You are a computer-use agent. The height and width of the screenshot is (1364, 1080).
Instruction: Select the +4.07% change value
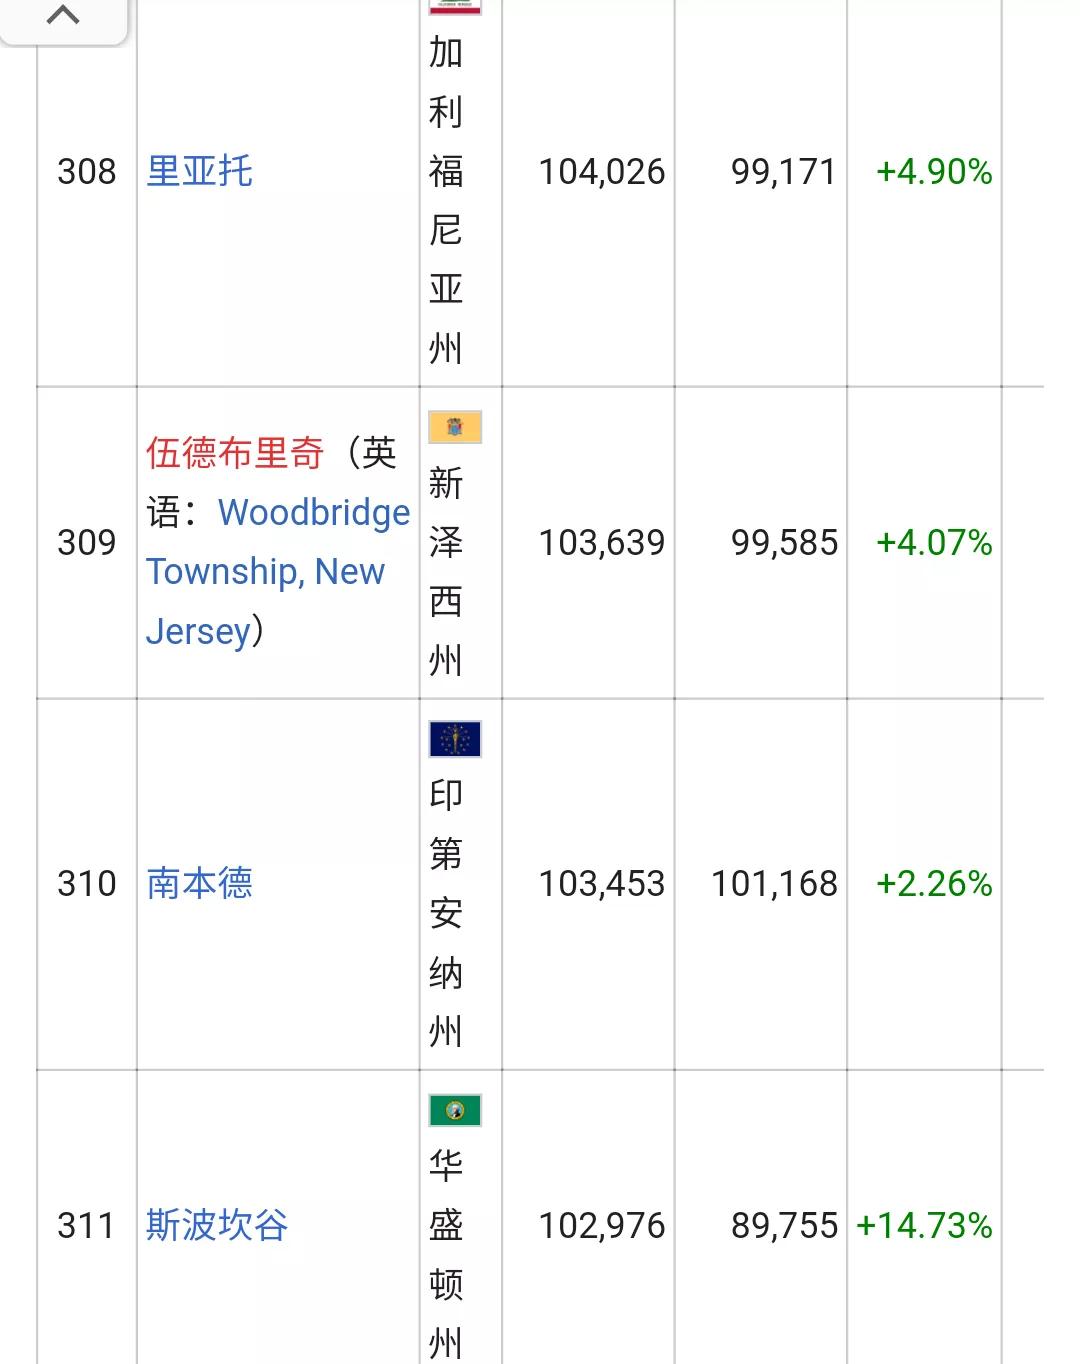tap(934, 543)
